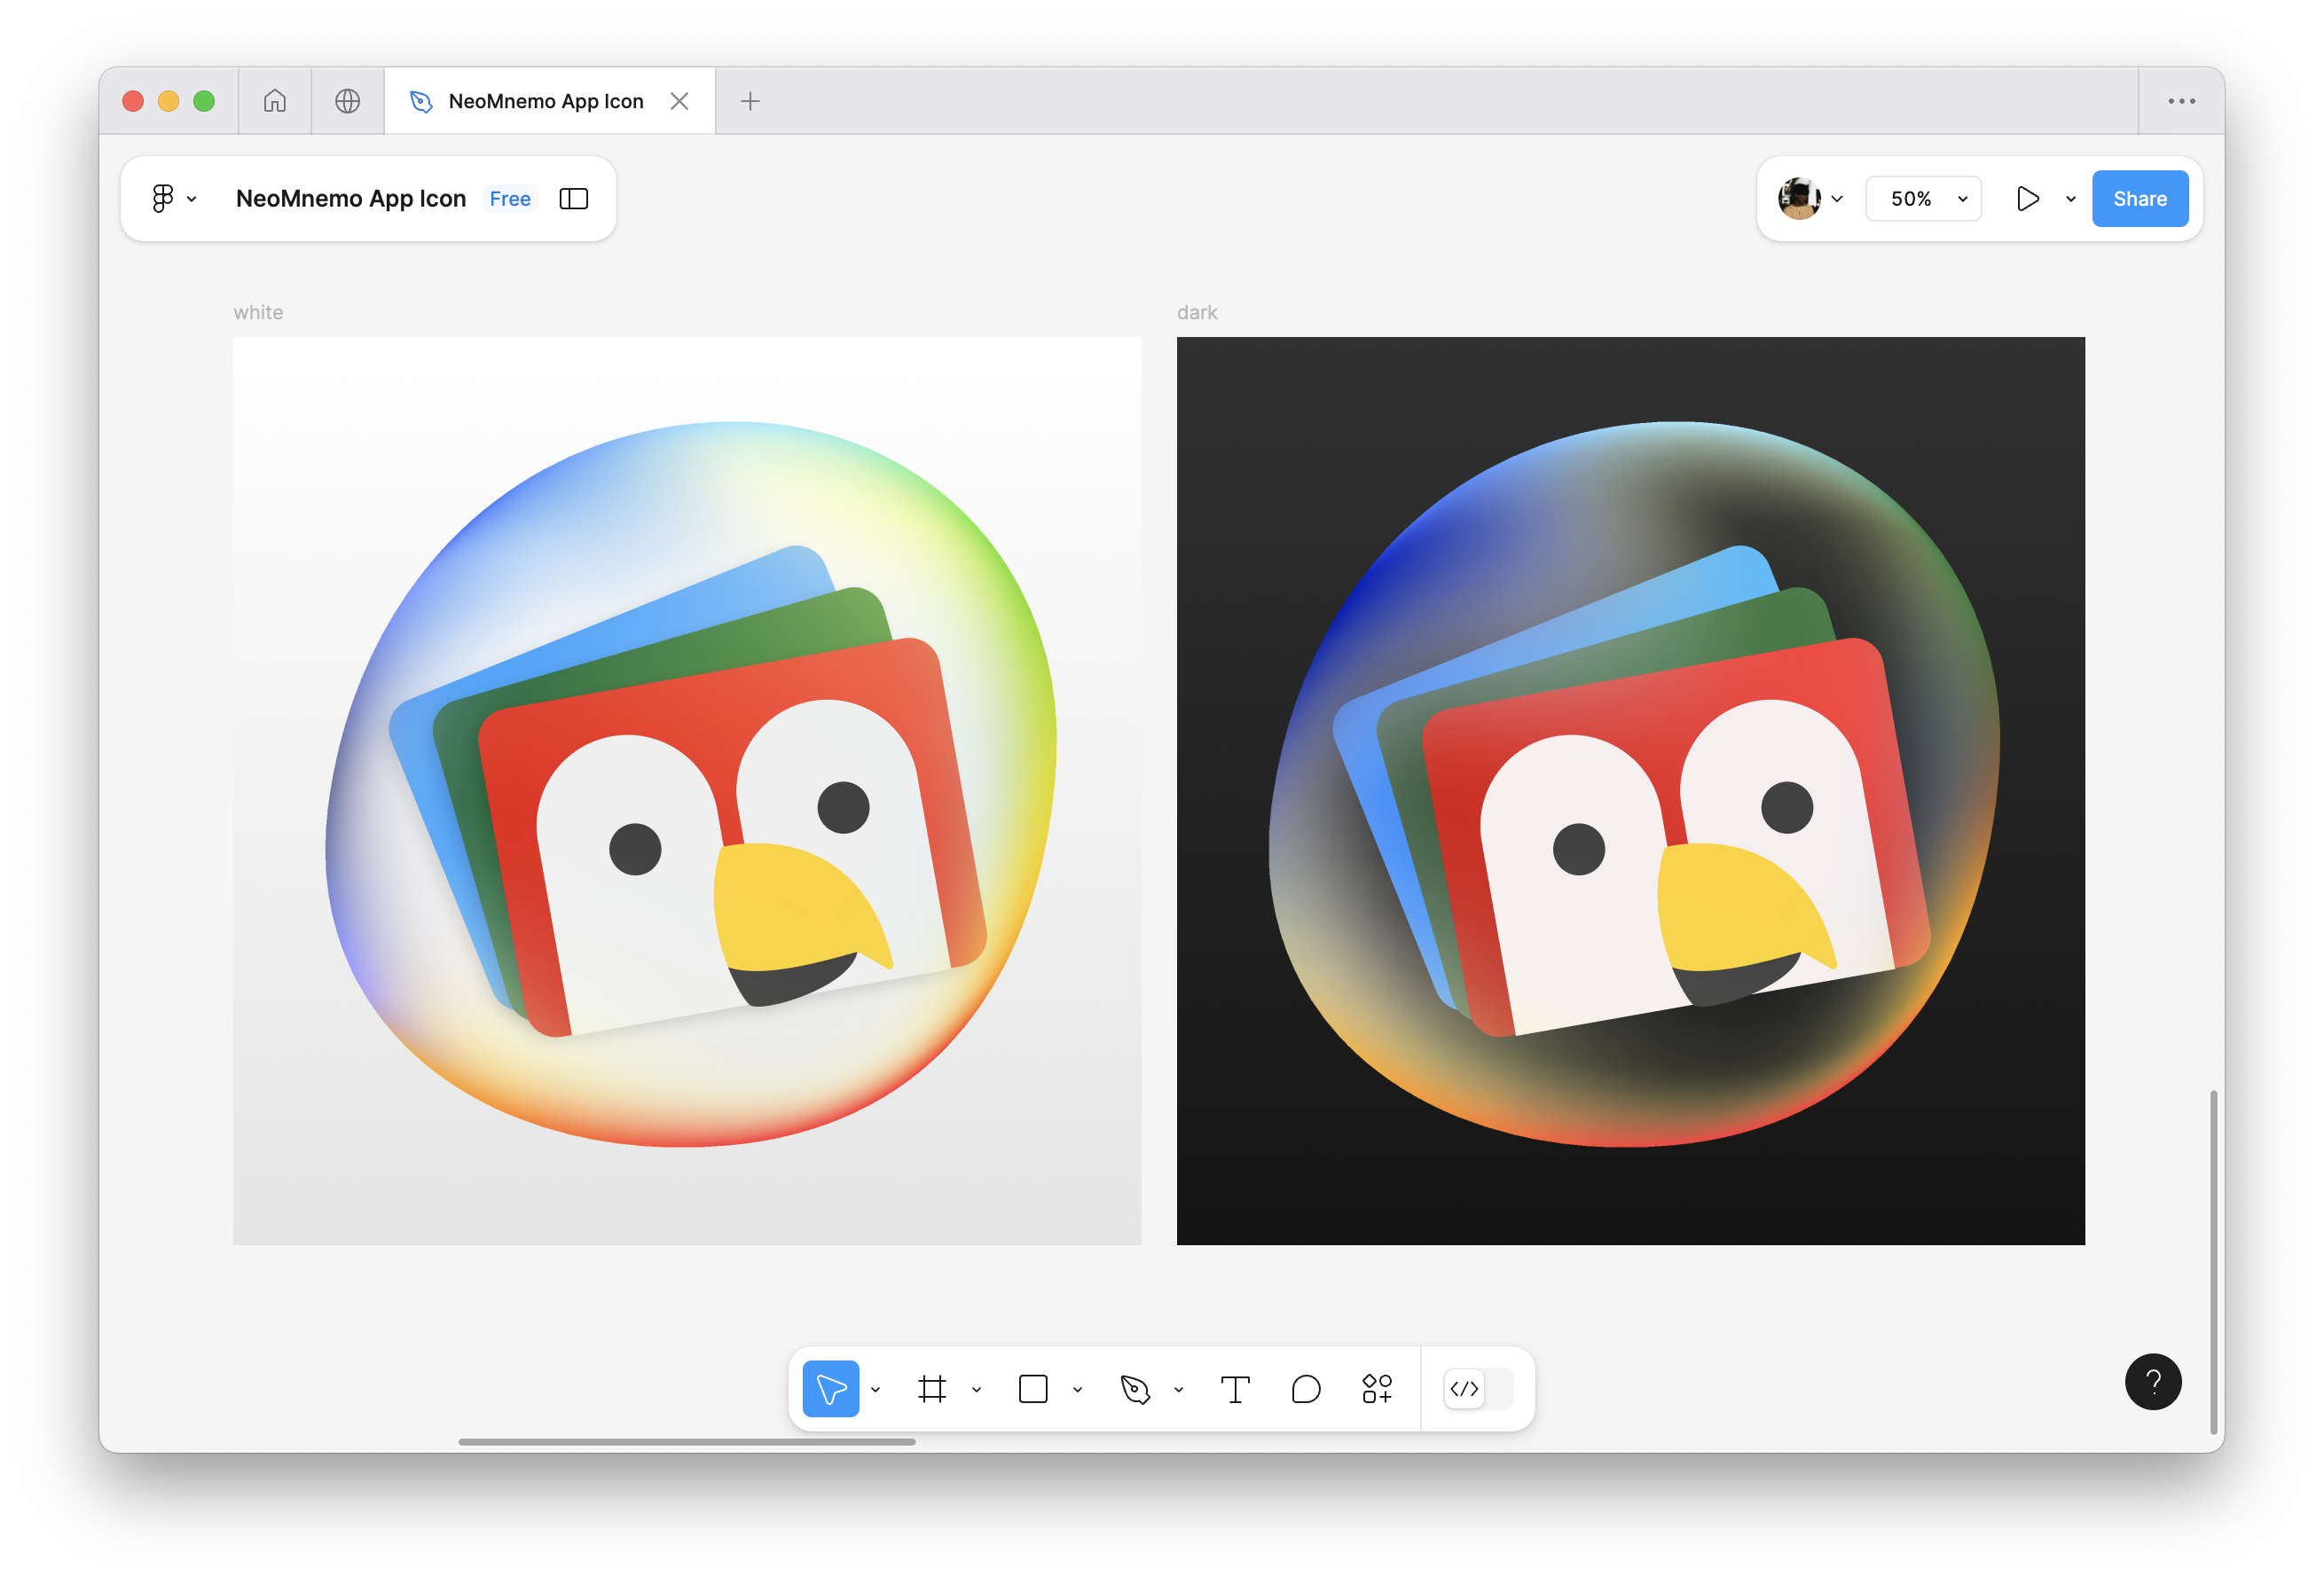2324x1584 pixels.
Task: Select the Move tool in toolbar
Action: click(x=830, y=1388)
